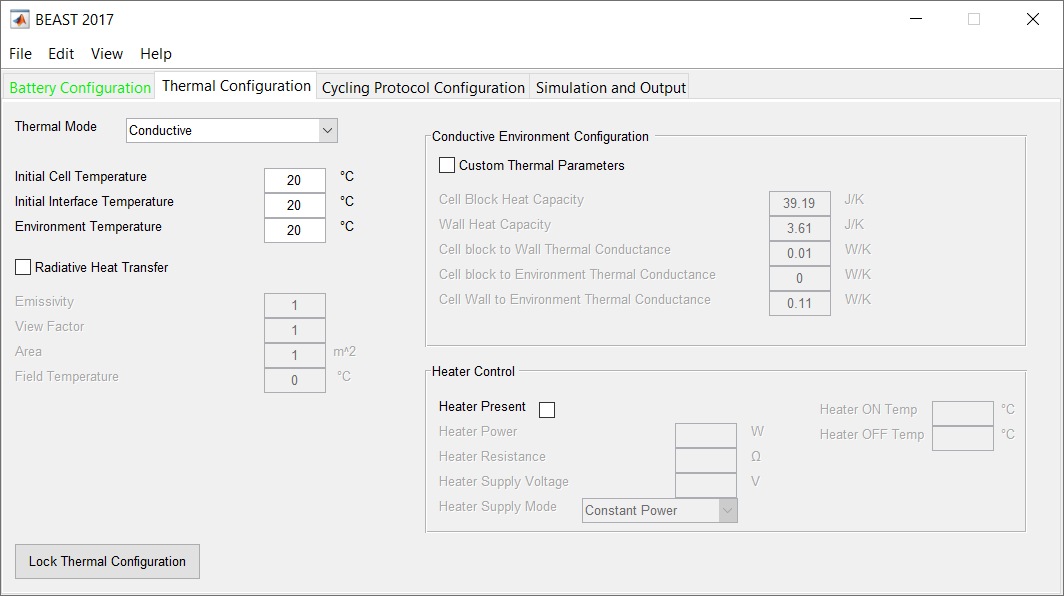
Task: Open the Cycling Protocol Configuration tab
Action: [x=422, y=87]
